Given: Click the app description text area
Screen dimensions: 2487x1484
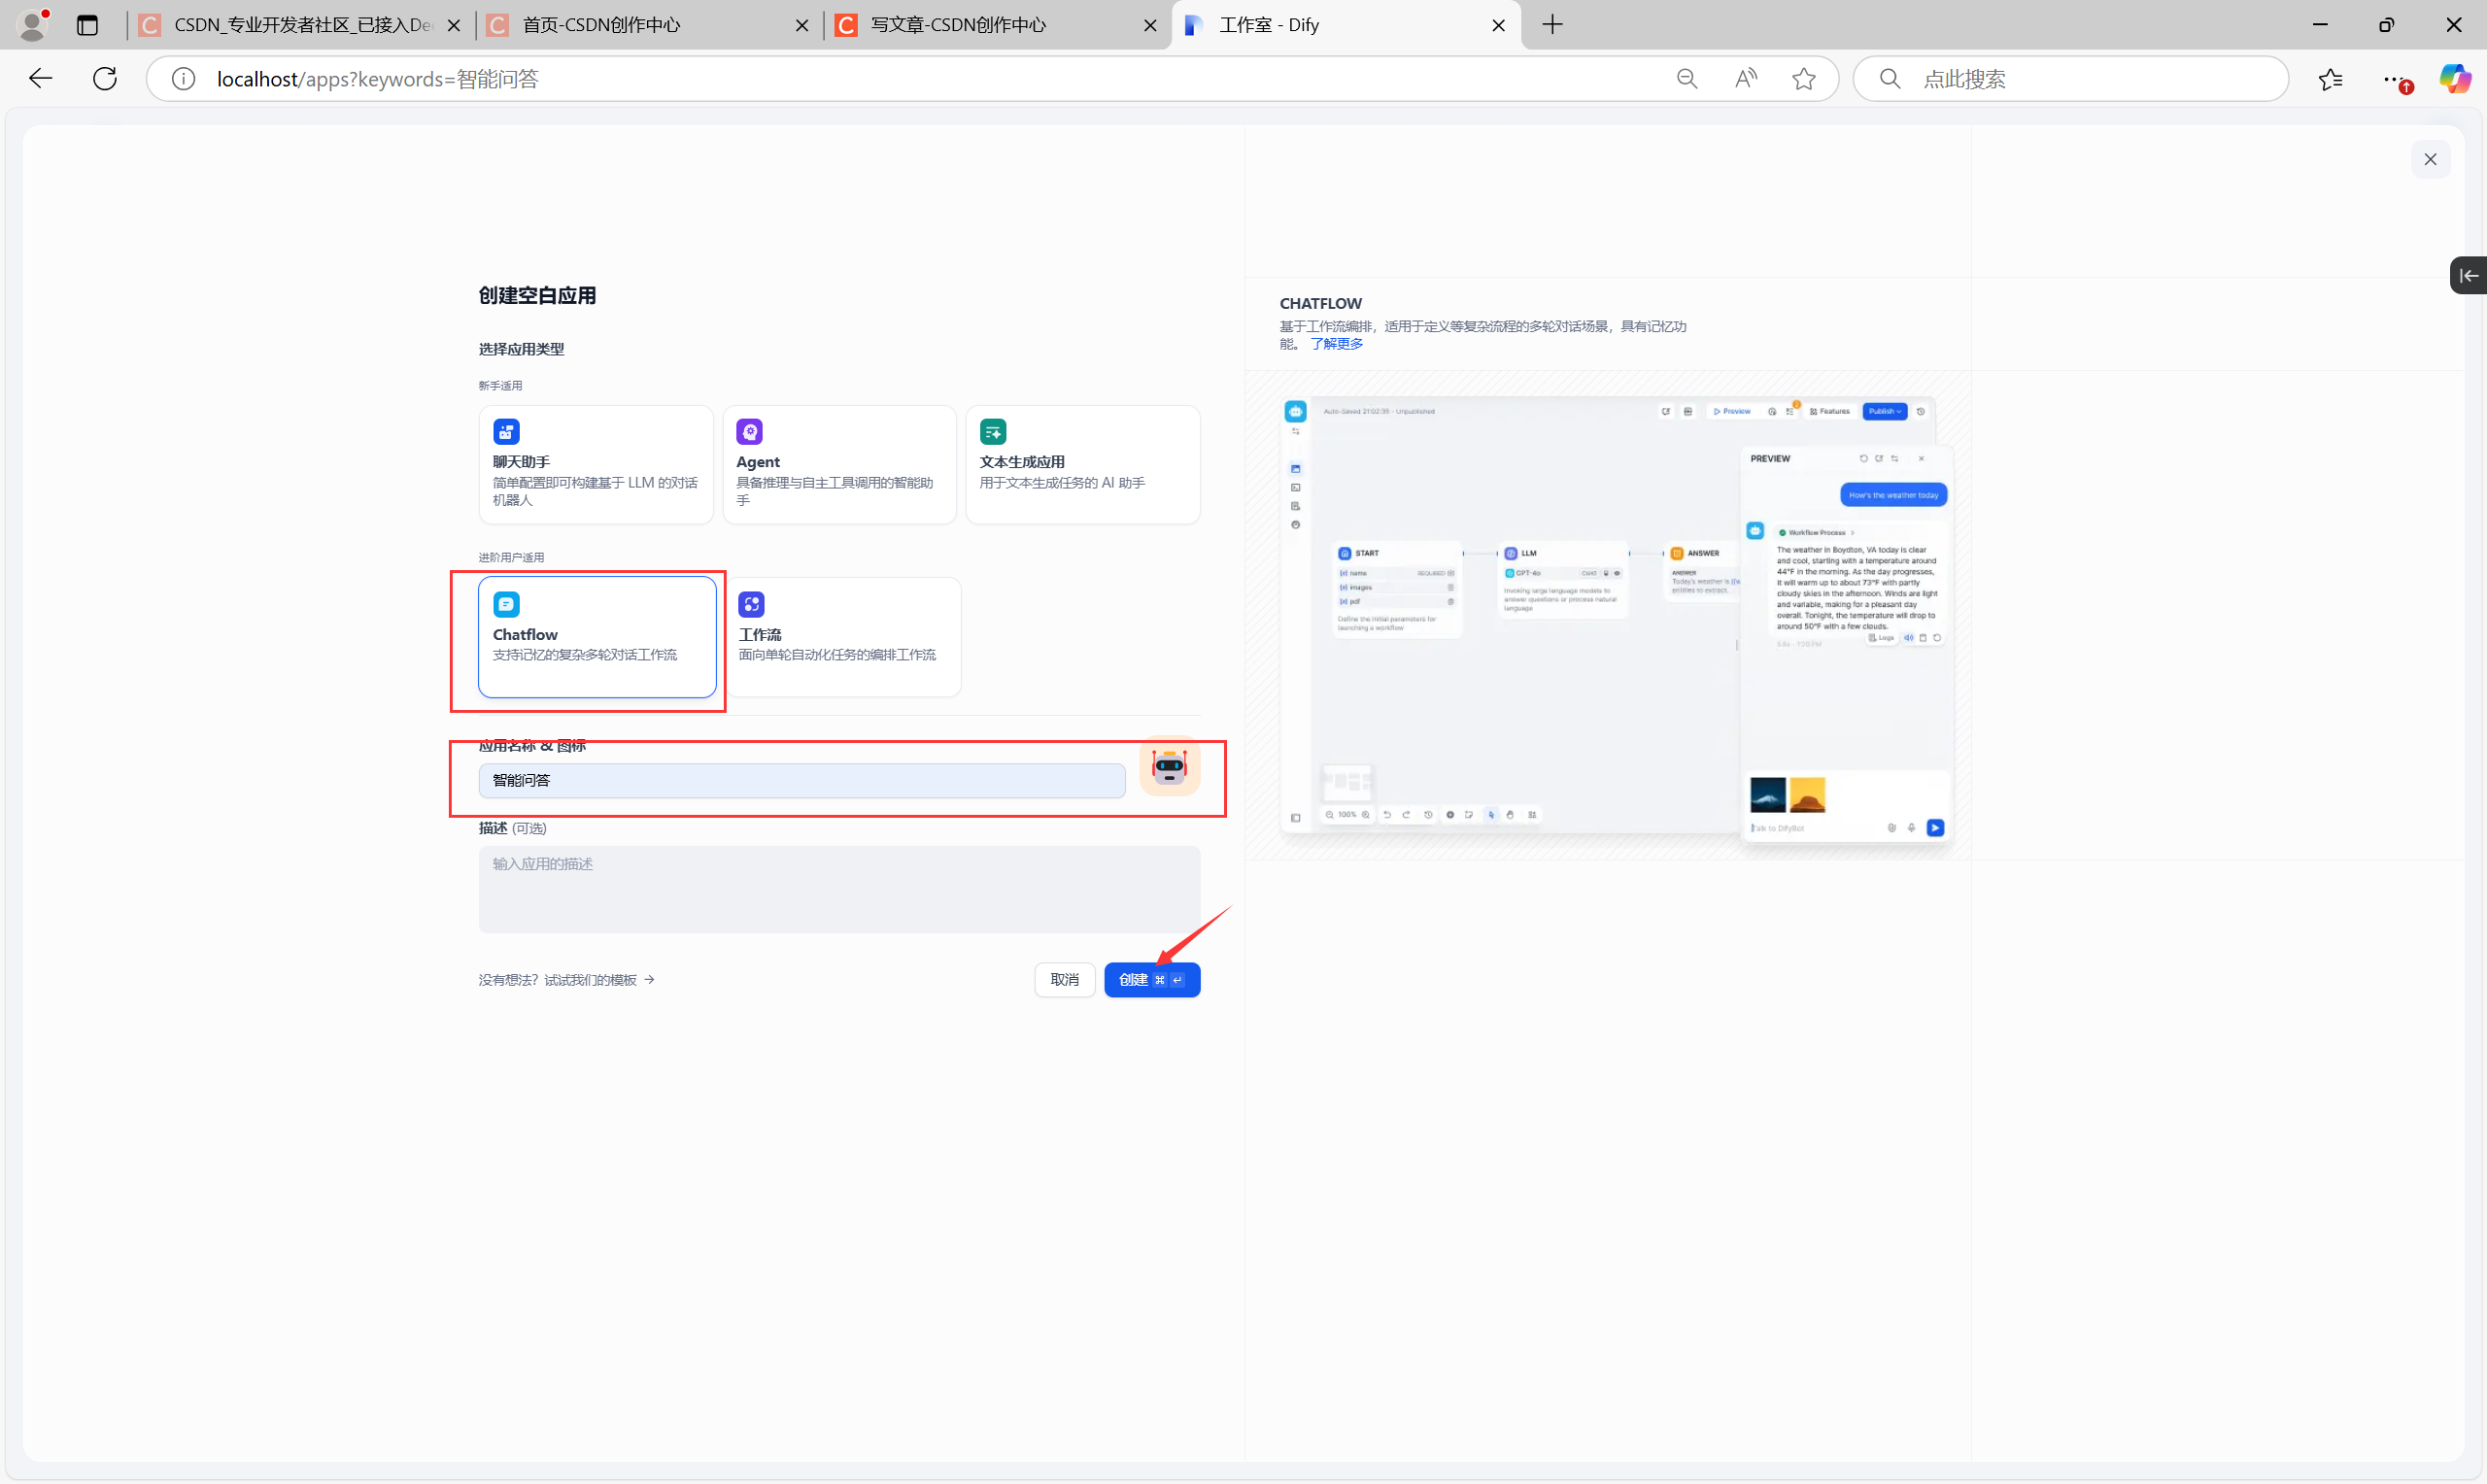Looking at the screenshot, I should click(838, 889).
